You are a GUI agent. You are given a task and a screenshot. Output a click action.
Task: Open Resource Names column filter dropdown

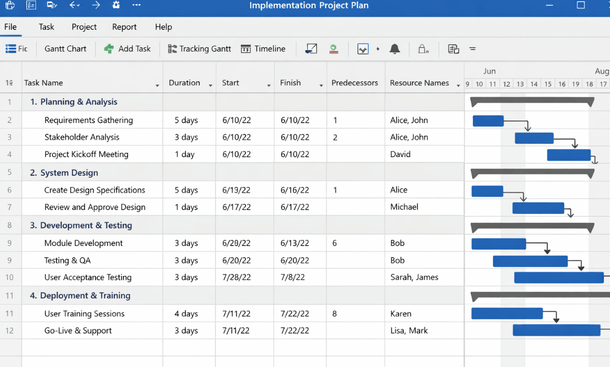click(458, 85)
